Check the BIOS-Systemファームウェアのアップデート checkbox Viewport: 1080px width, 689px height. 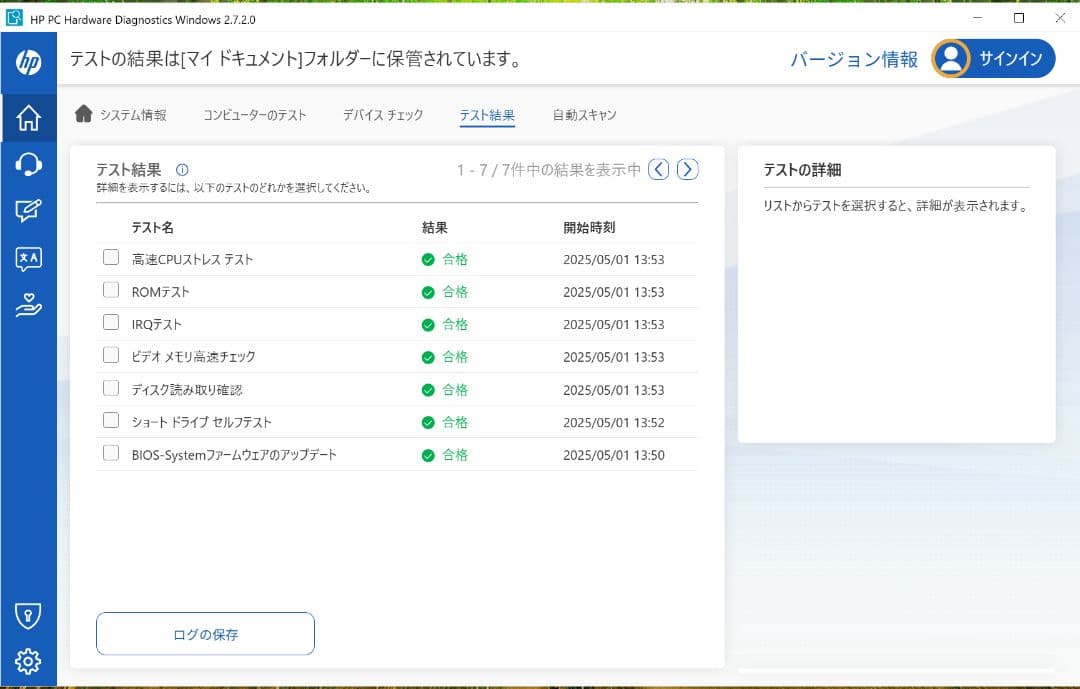point(110,452)
